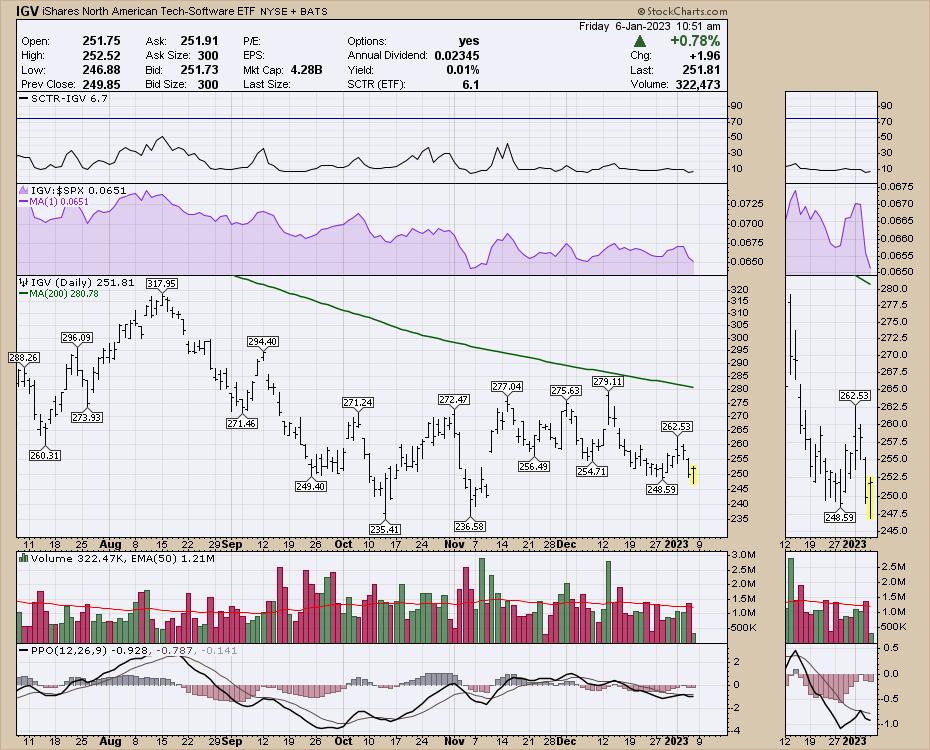Click the purple MA(1) legend line
930x750 pixels.
(22, 201)
